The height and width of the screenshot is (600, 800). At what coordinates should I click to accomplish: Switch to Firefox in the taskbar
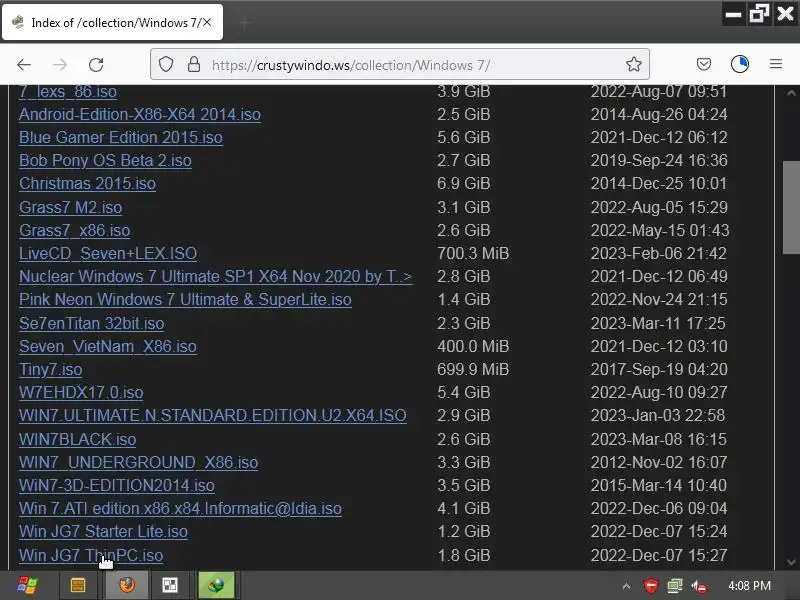point(127,585)
